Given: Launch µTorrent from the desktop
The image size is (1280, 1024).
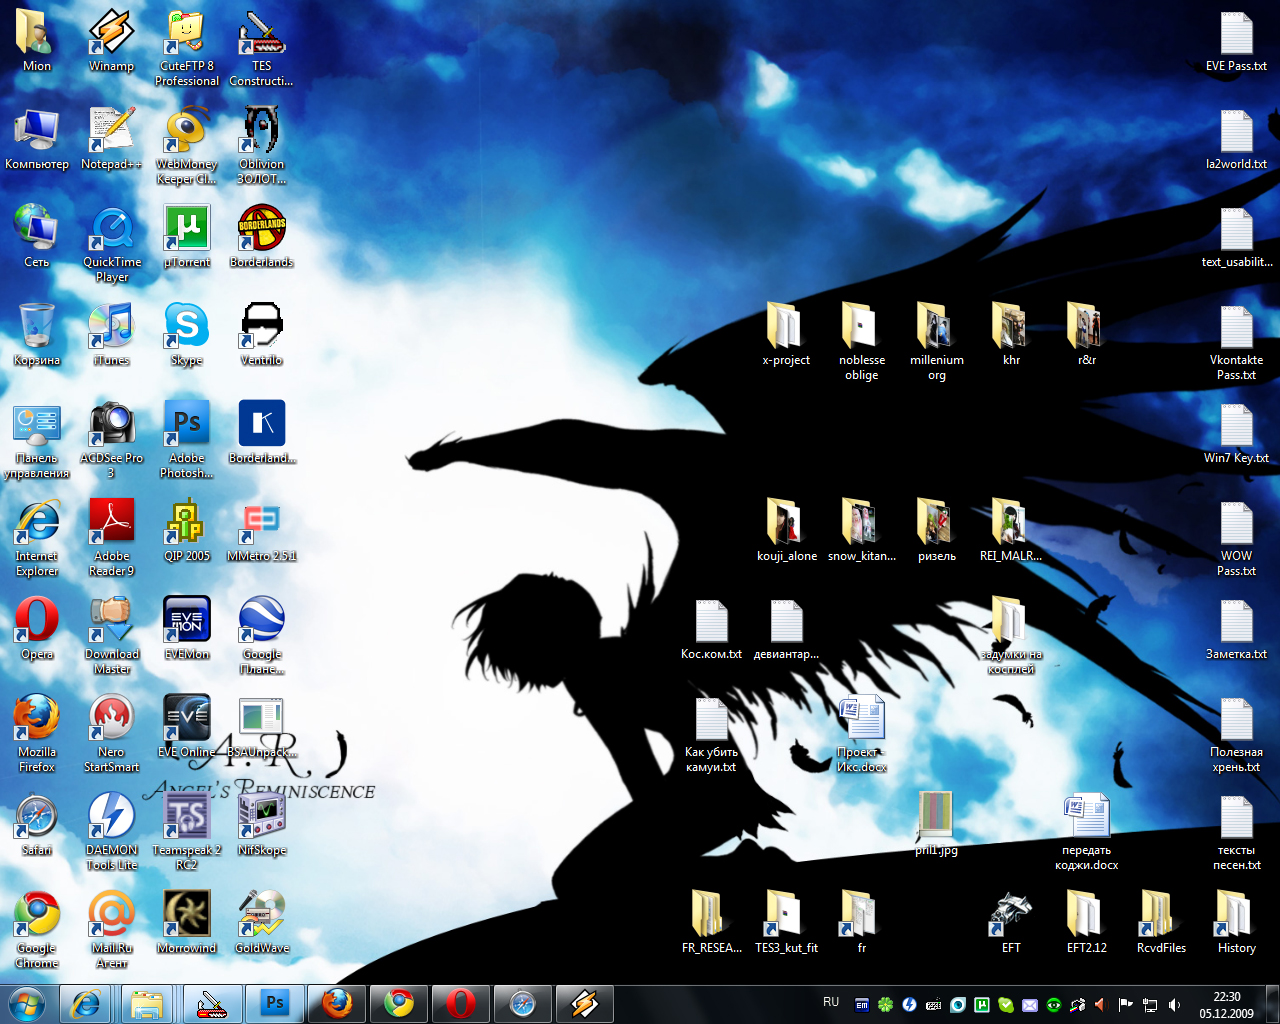Looking at the screenshot, I should click(187, 236).
